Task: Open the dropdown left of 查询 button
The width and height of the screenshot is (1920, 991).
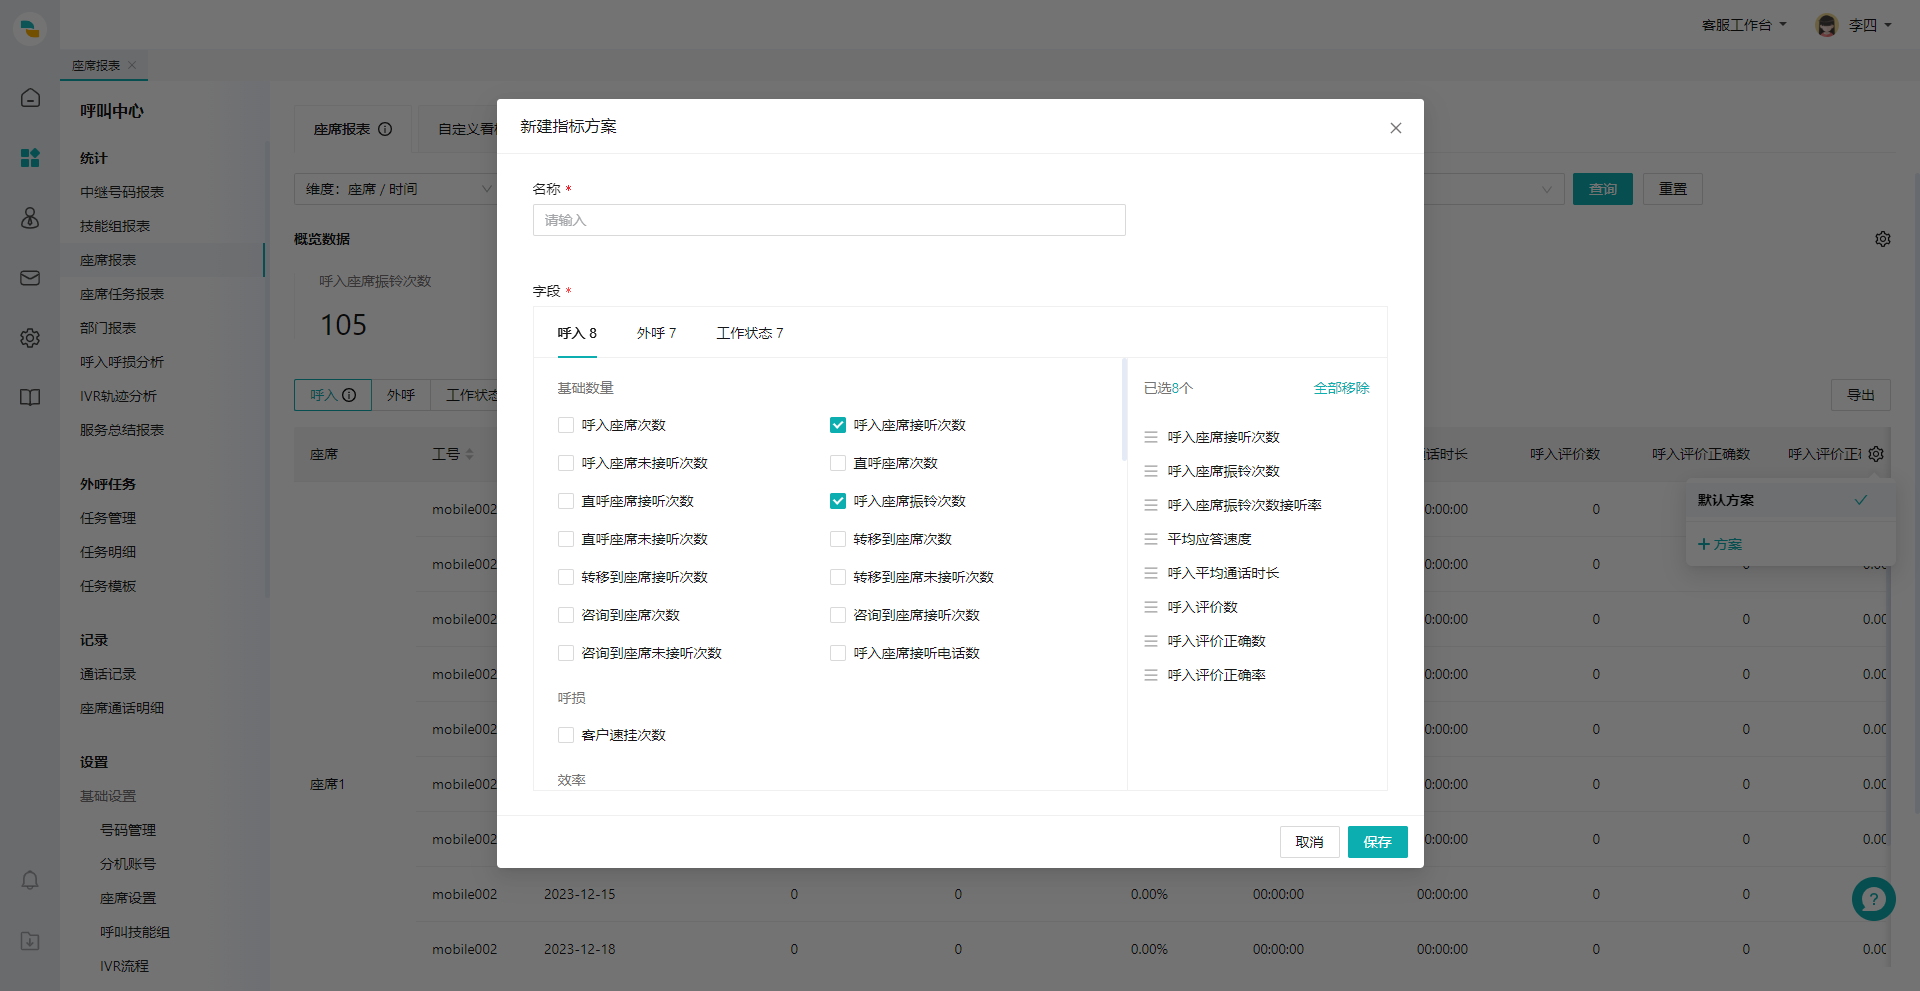Action: [1494, 189]
